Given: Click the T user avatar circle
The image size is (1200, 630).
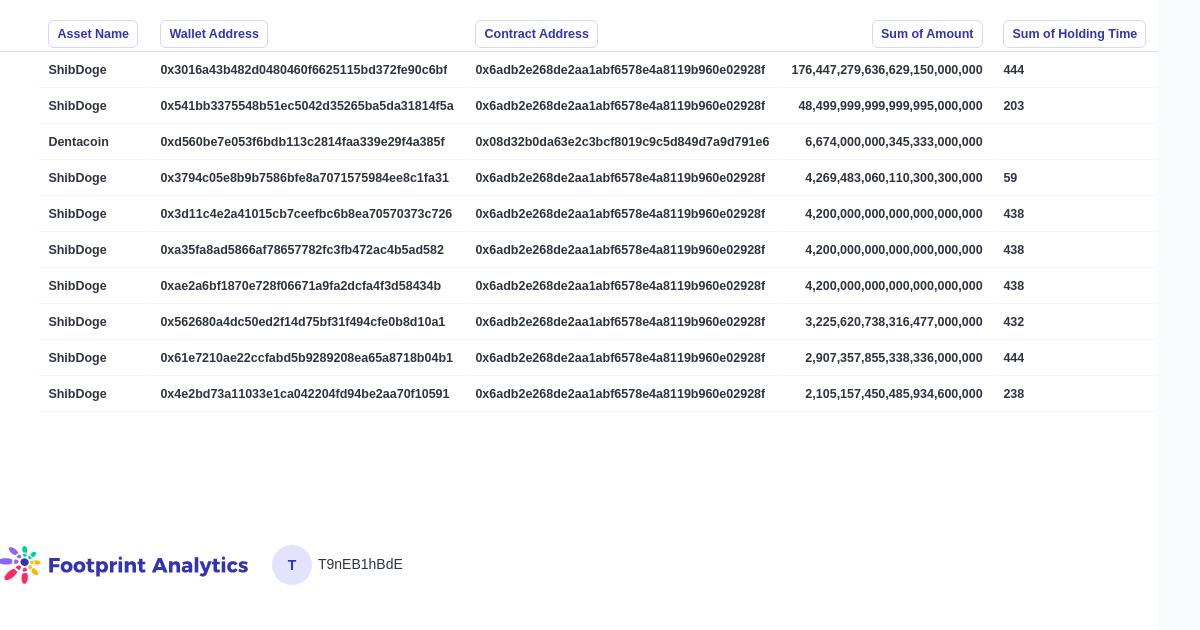Looking at the screenshot, I should (x=292, y=565).
